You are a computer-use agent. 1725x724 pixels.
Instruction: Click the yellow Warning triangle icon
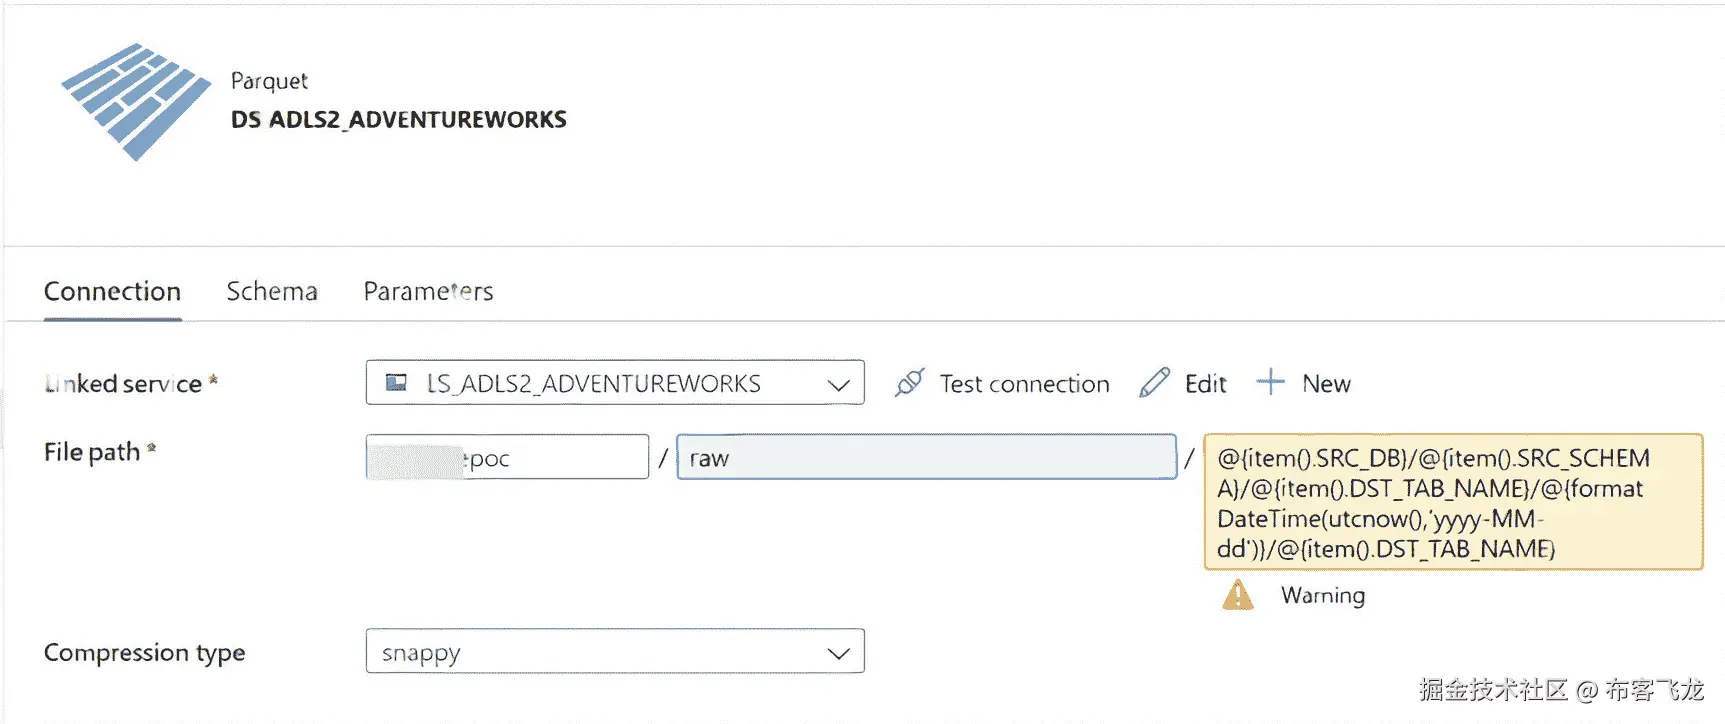click(1238, 595)
